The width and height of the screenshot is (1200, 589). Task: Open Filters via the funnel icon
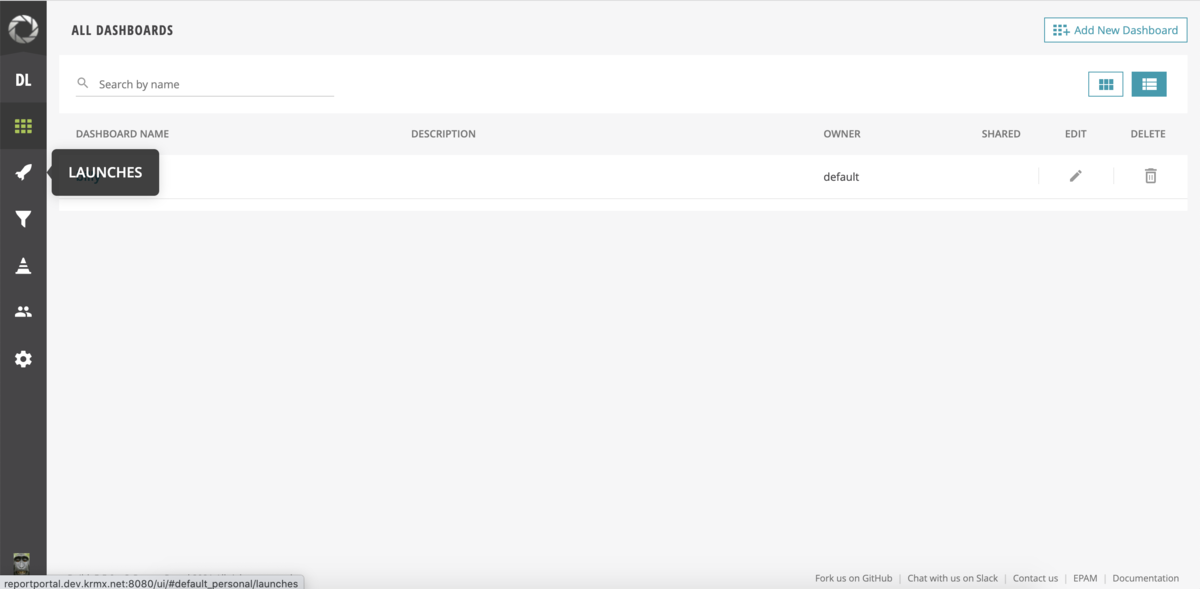[x=23, y=219]
